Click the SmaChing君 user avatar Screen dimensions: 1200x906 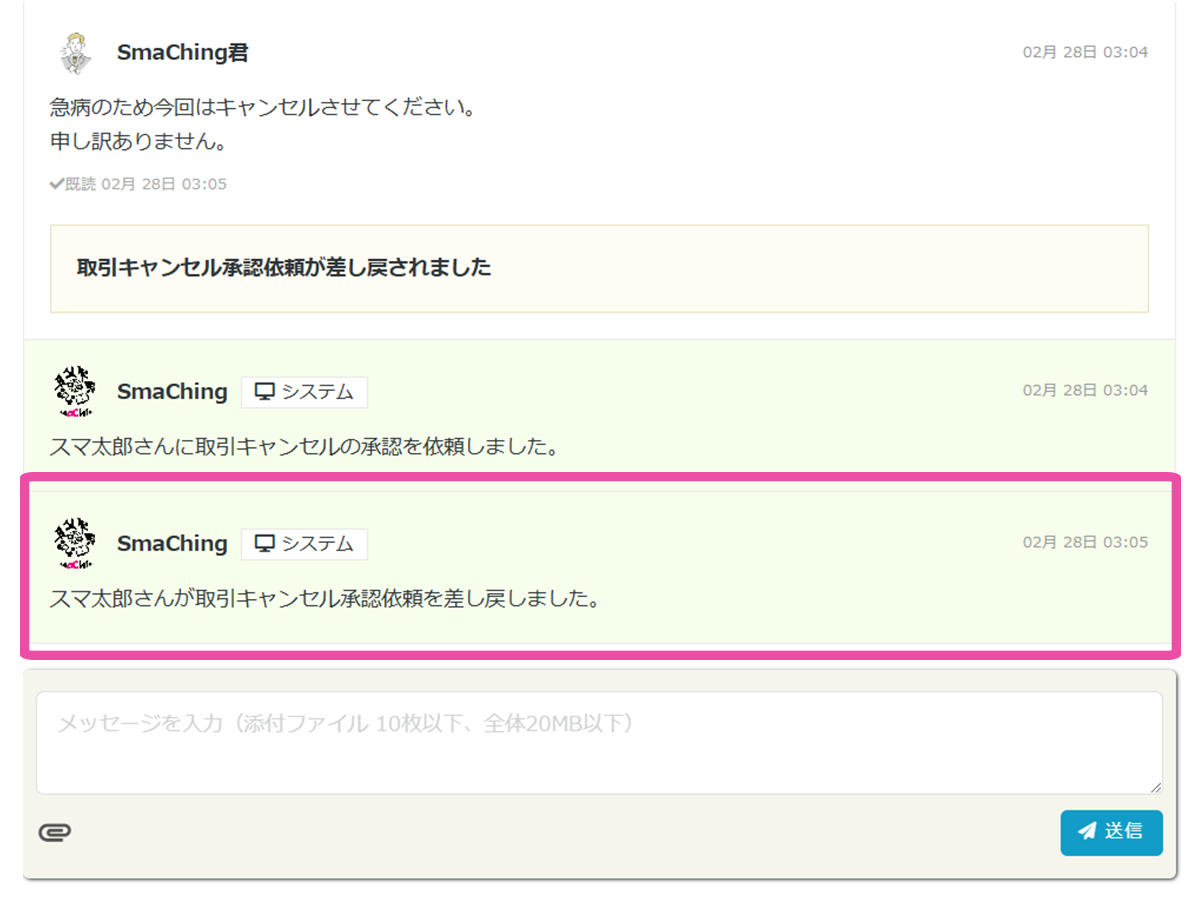coord(73,53)
